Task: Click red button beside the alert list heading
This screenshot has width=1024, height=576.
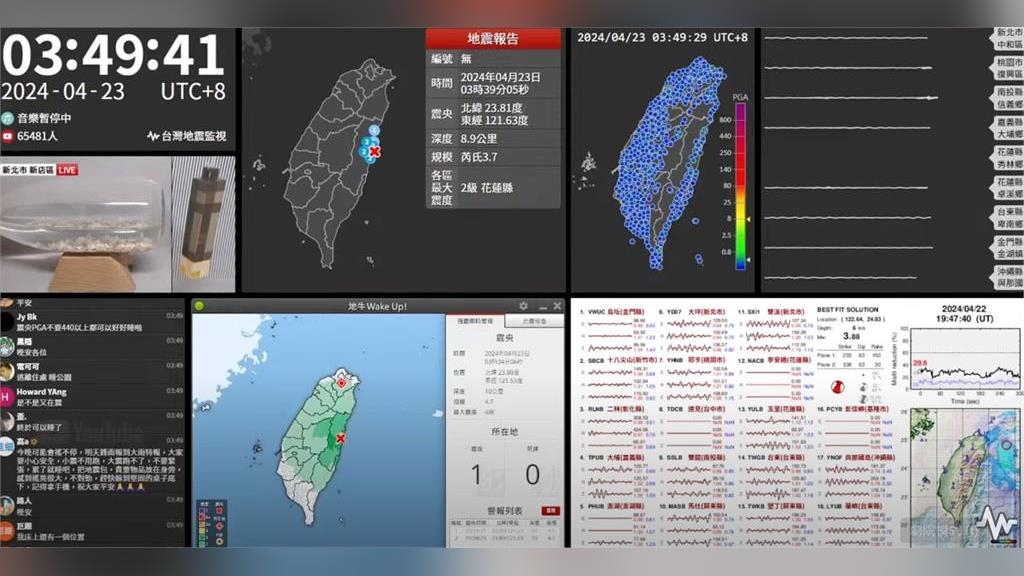Action: tap(550, 510)
